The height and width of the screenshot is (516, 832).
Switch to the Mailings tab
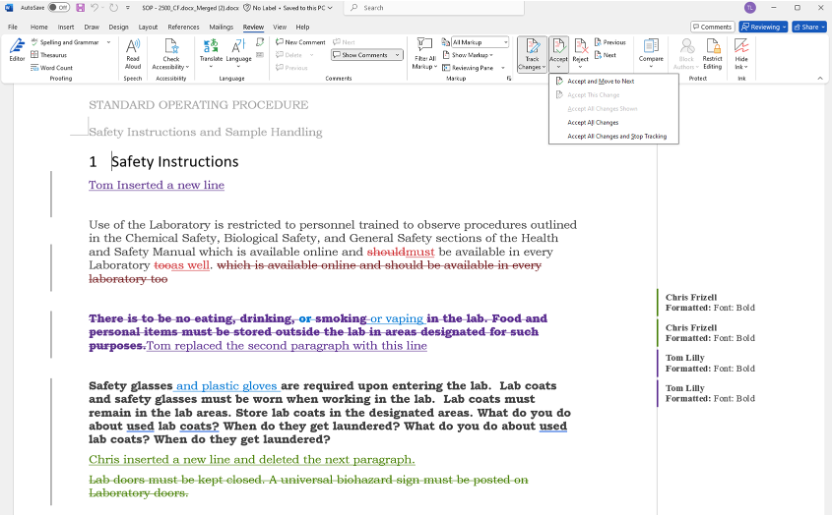221,27
